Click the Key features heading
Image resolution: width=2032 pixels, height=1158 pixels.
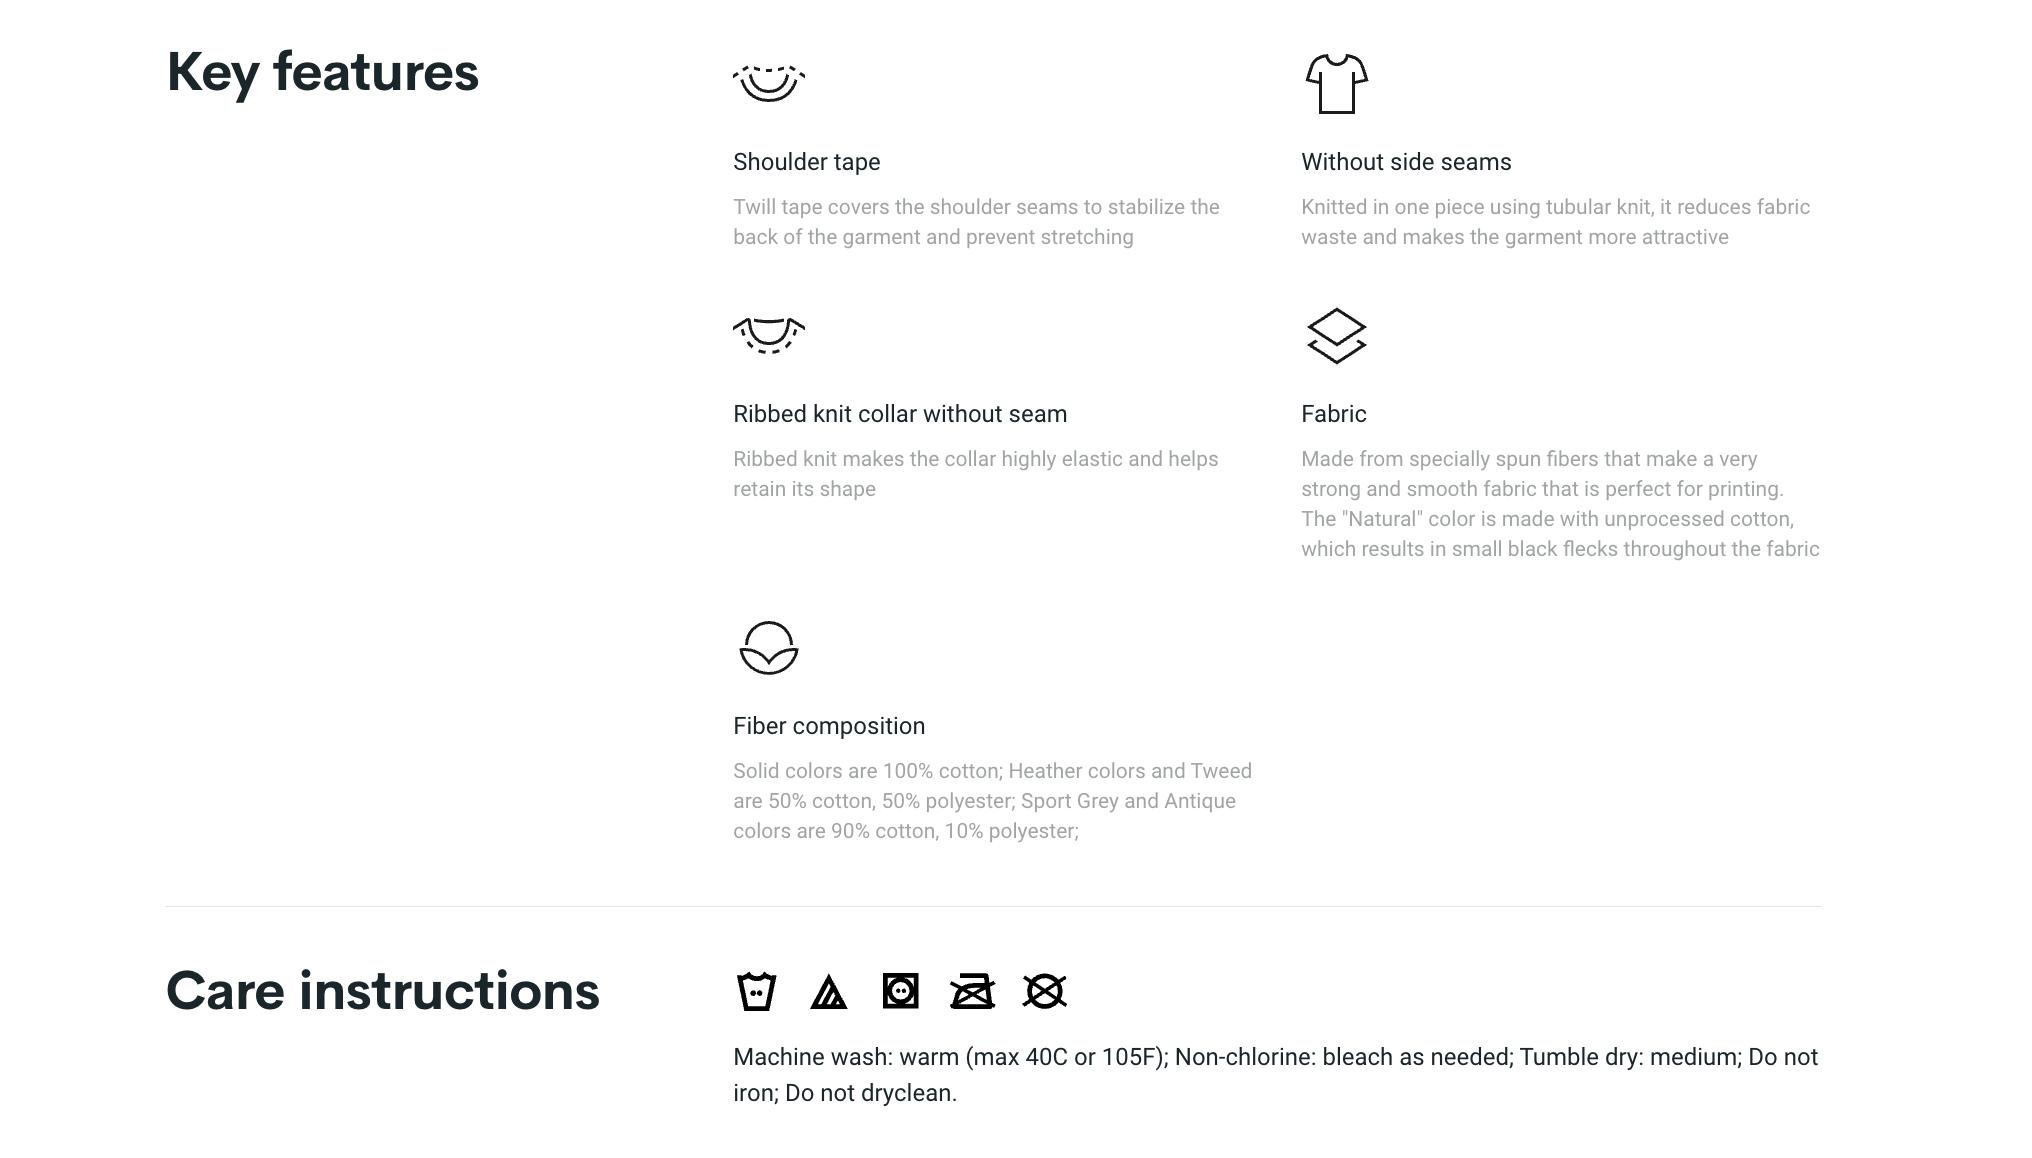point(322,73)
